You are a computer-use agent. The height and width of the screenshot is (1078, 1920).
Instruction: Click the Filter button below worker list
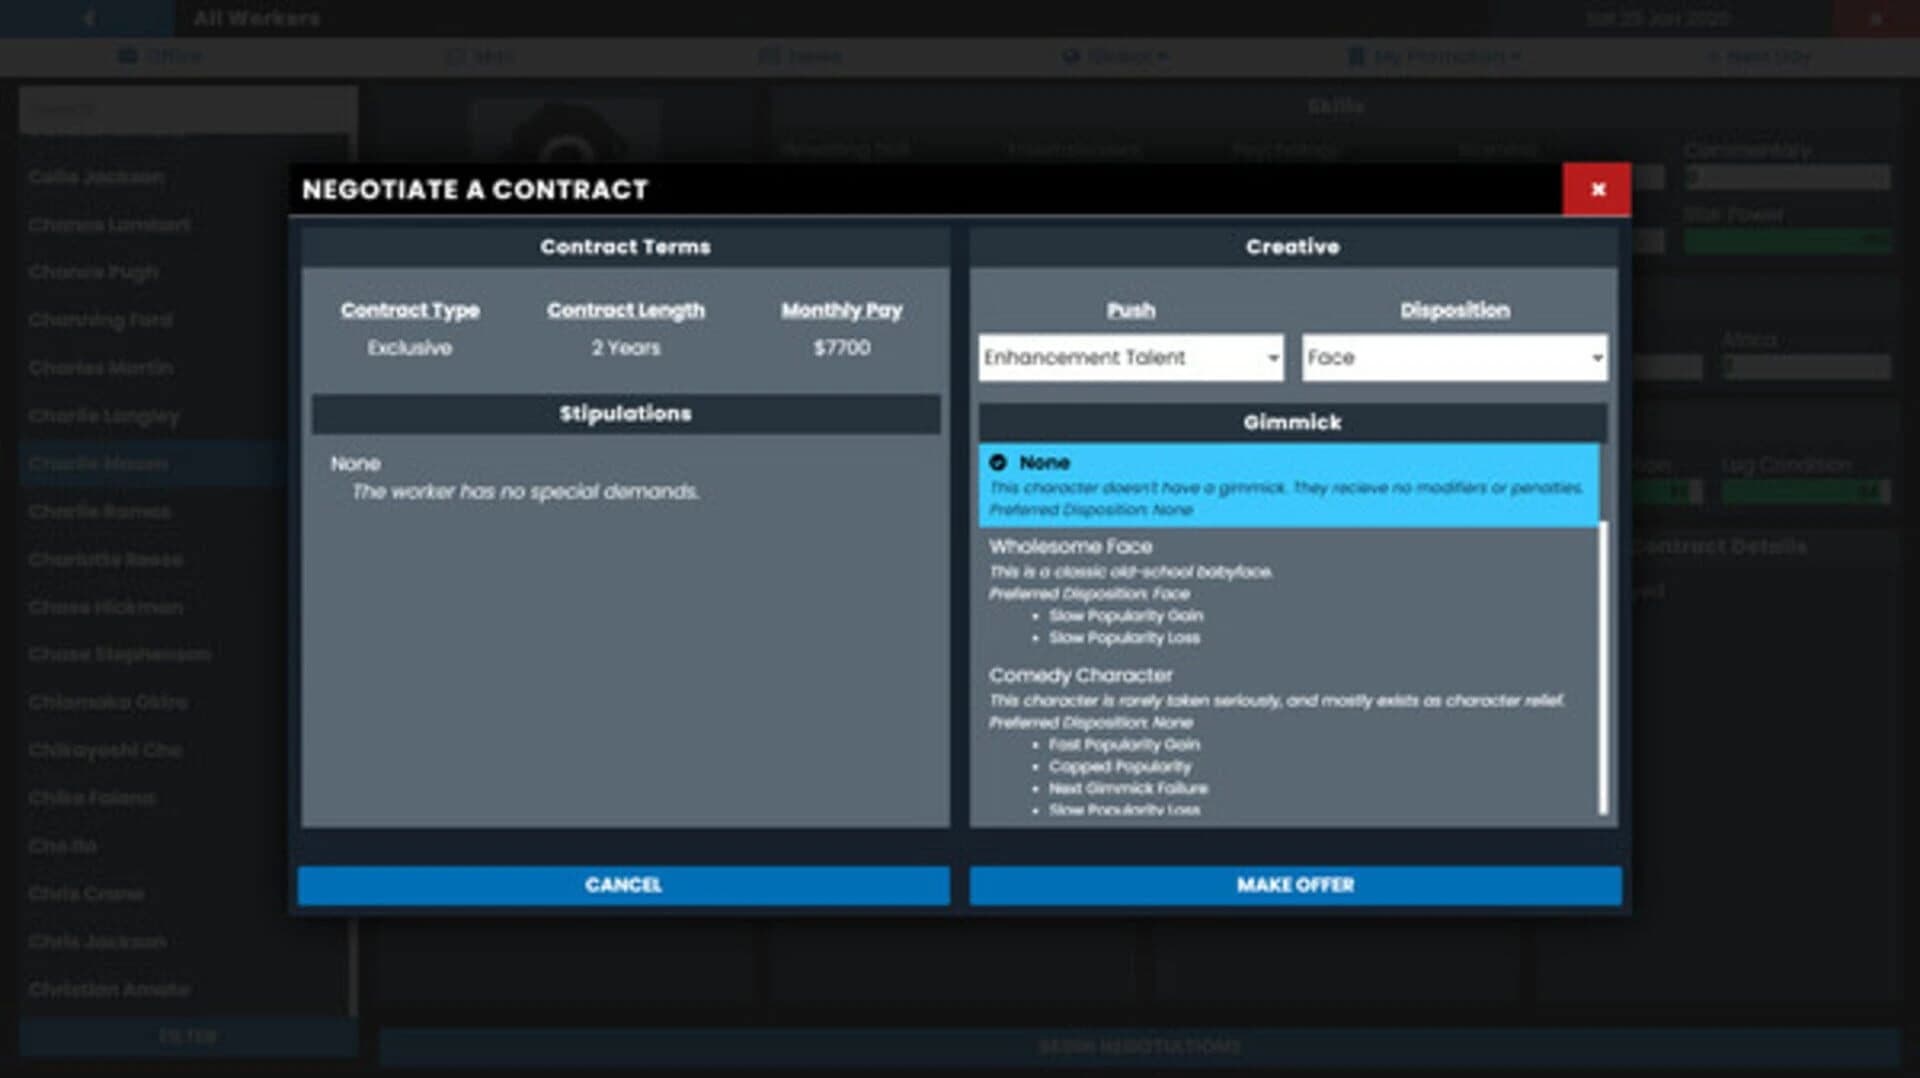click(187, 1036)
